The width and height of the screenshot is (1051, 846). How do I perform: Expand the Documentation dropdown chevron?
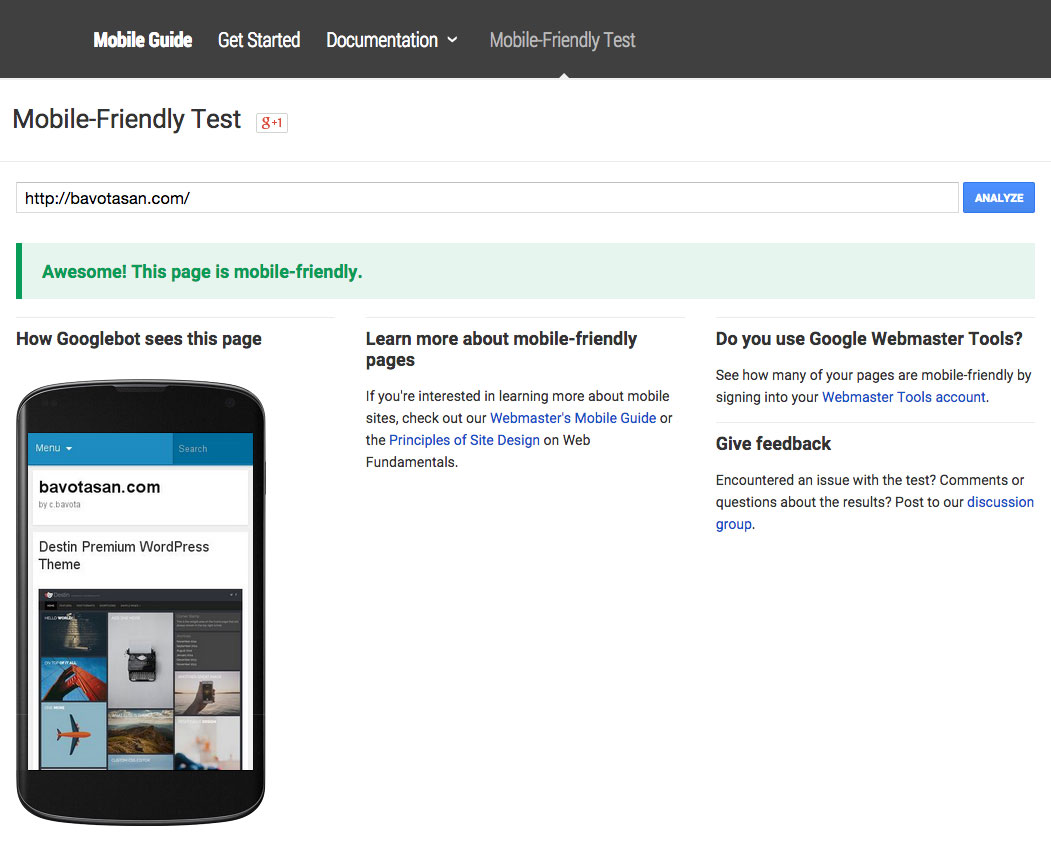click(x=452, y=40)
